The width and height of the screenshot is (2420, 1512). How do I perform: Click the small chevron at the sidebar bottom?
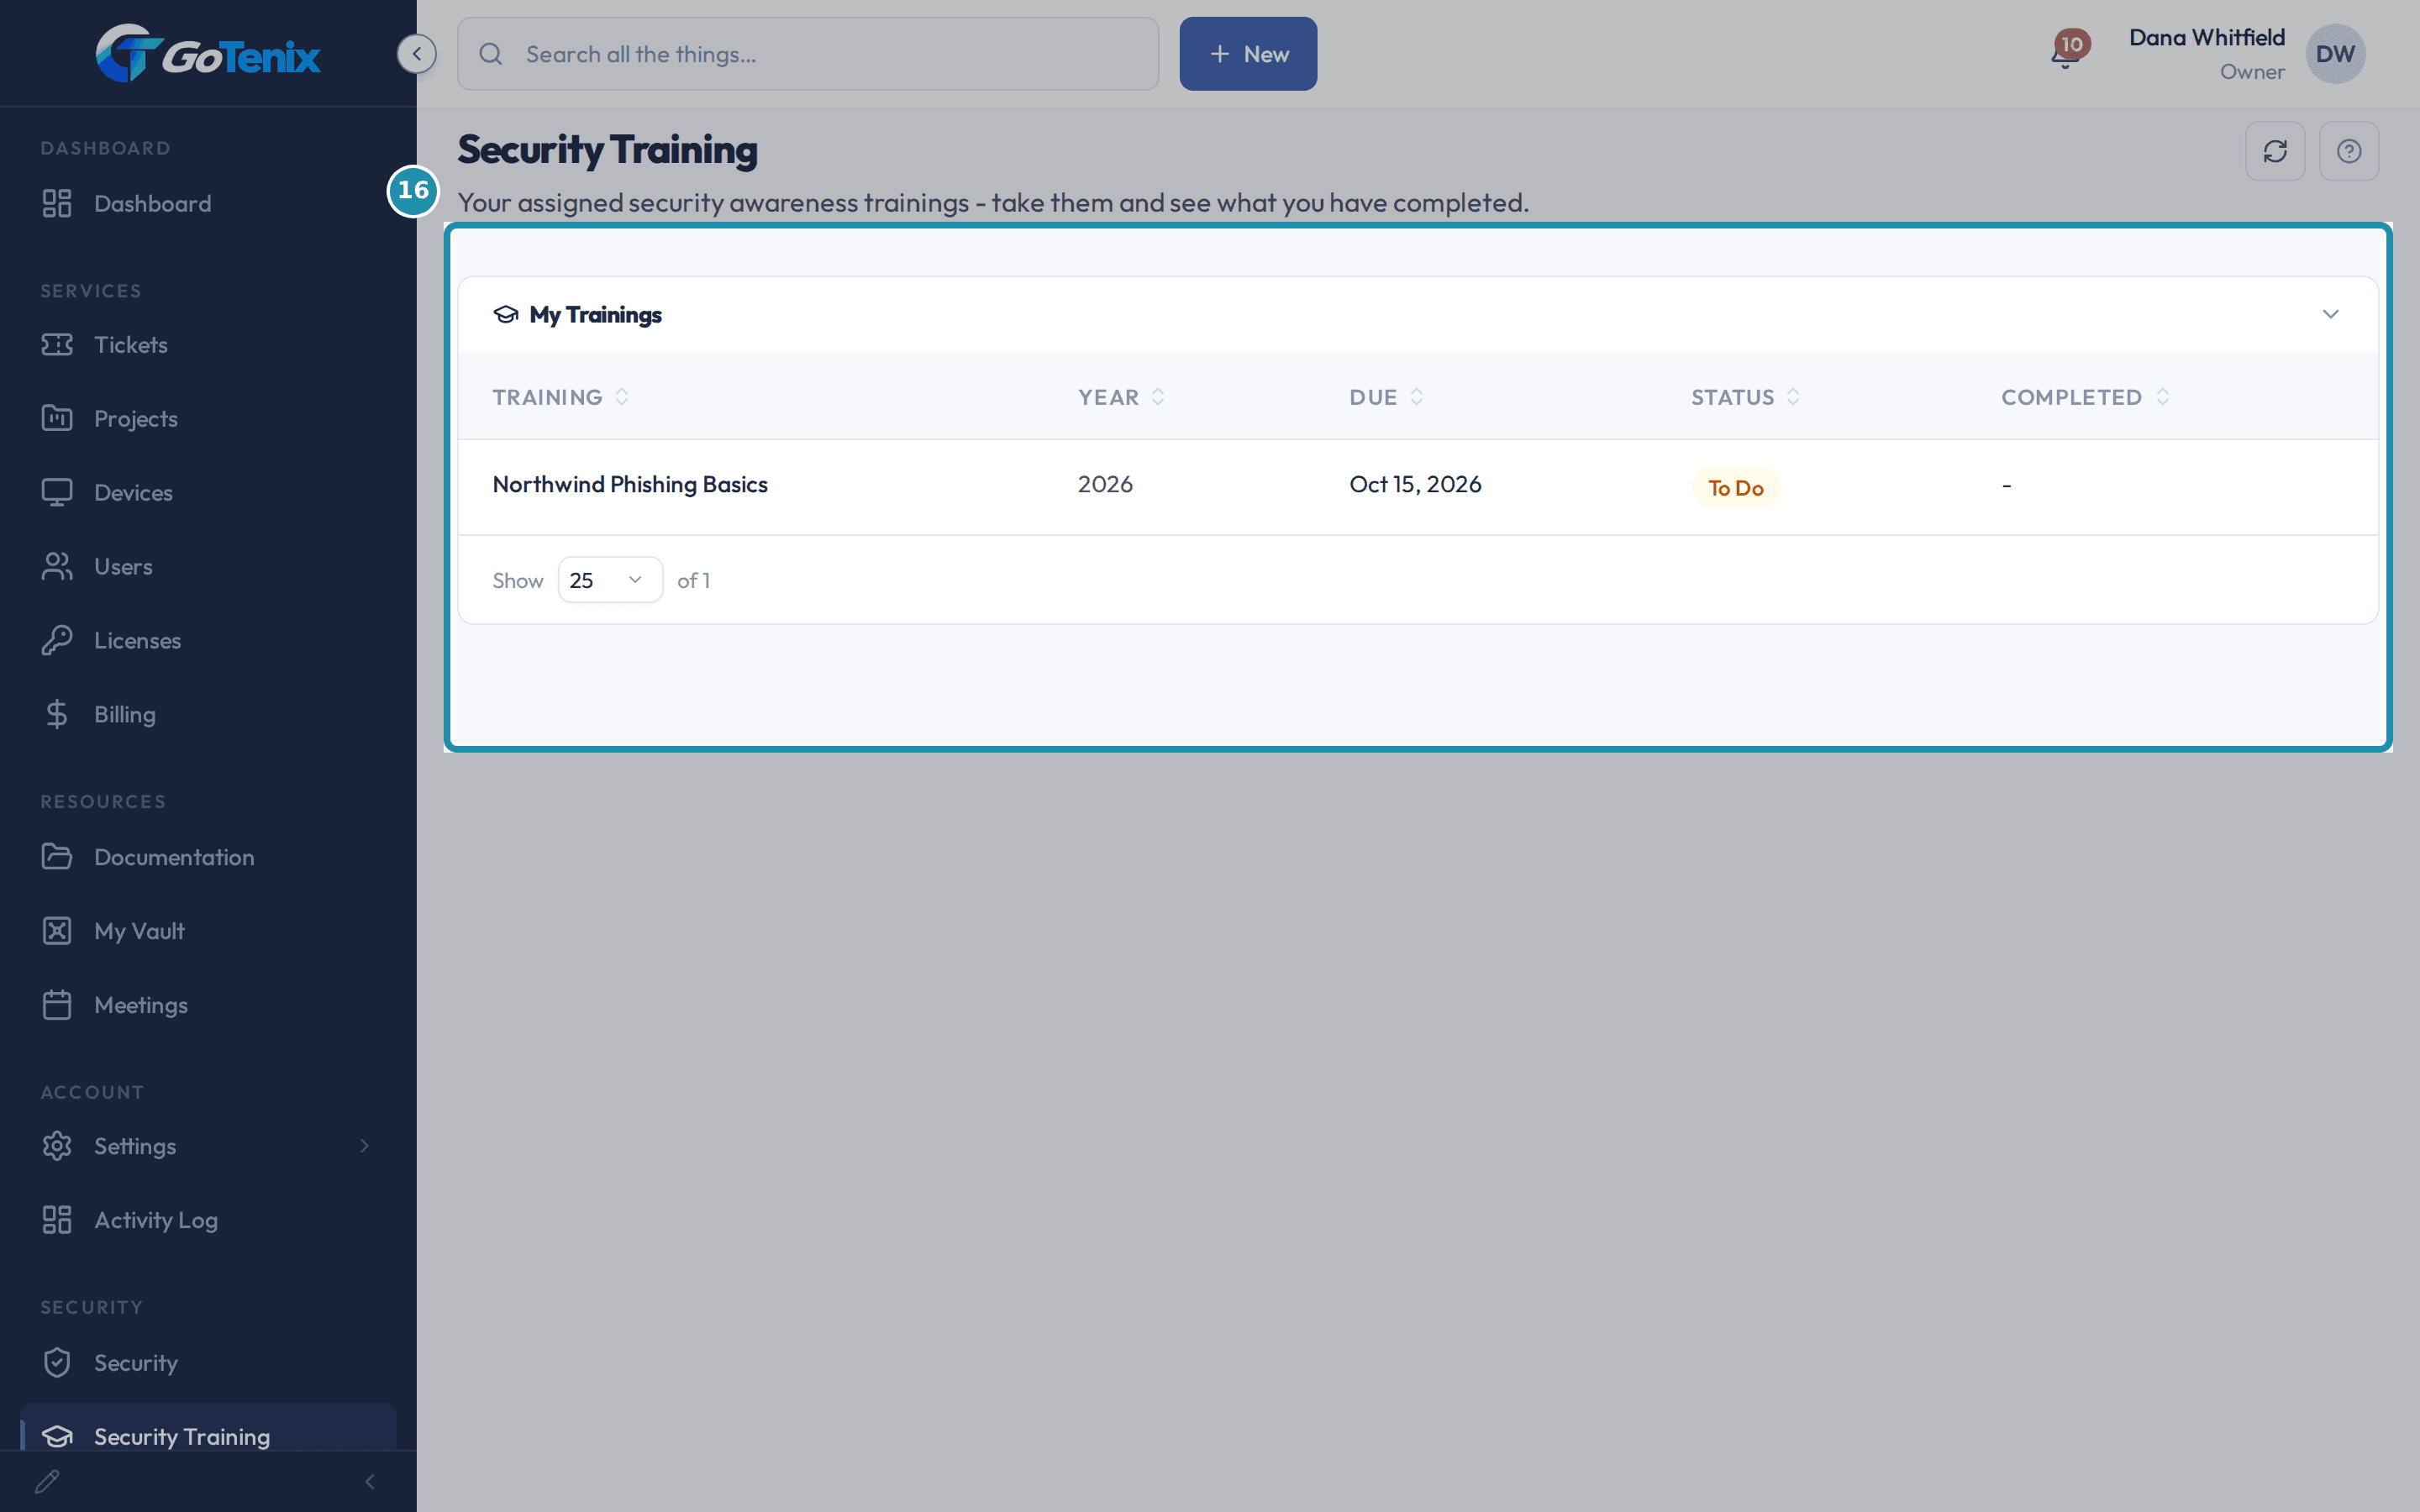(x=370, y=1481)
